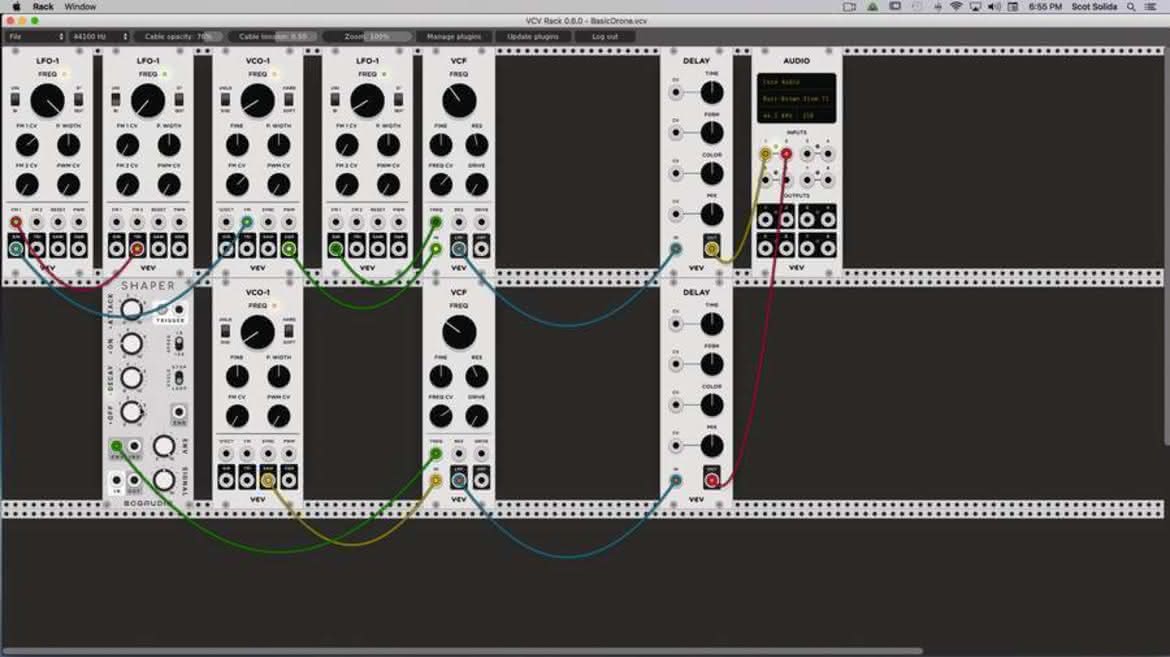Click red TRI output jack on second LFO-1
This screenshot has width=1170, height=657.
tap(137, 249)
